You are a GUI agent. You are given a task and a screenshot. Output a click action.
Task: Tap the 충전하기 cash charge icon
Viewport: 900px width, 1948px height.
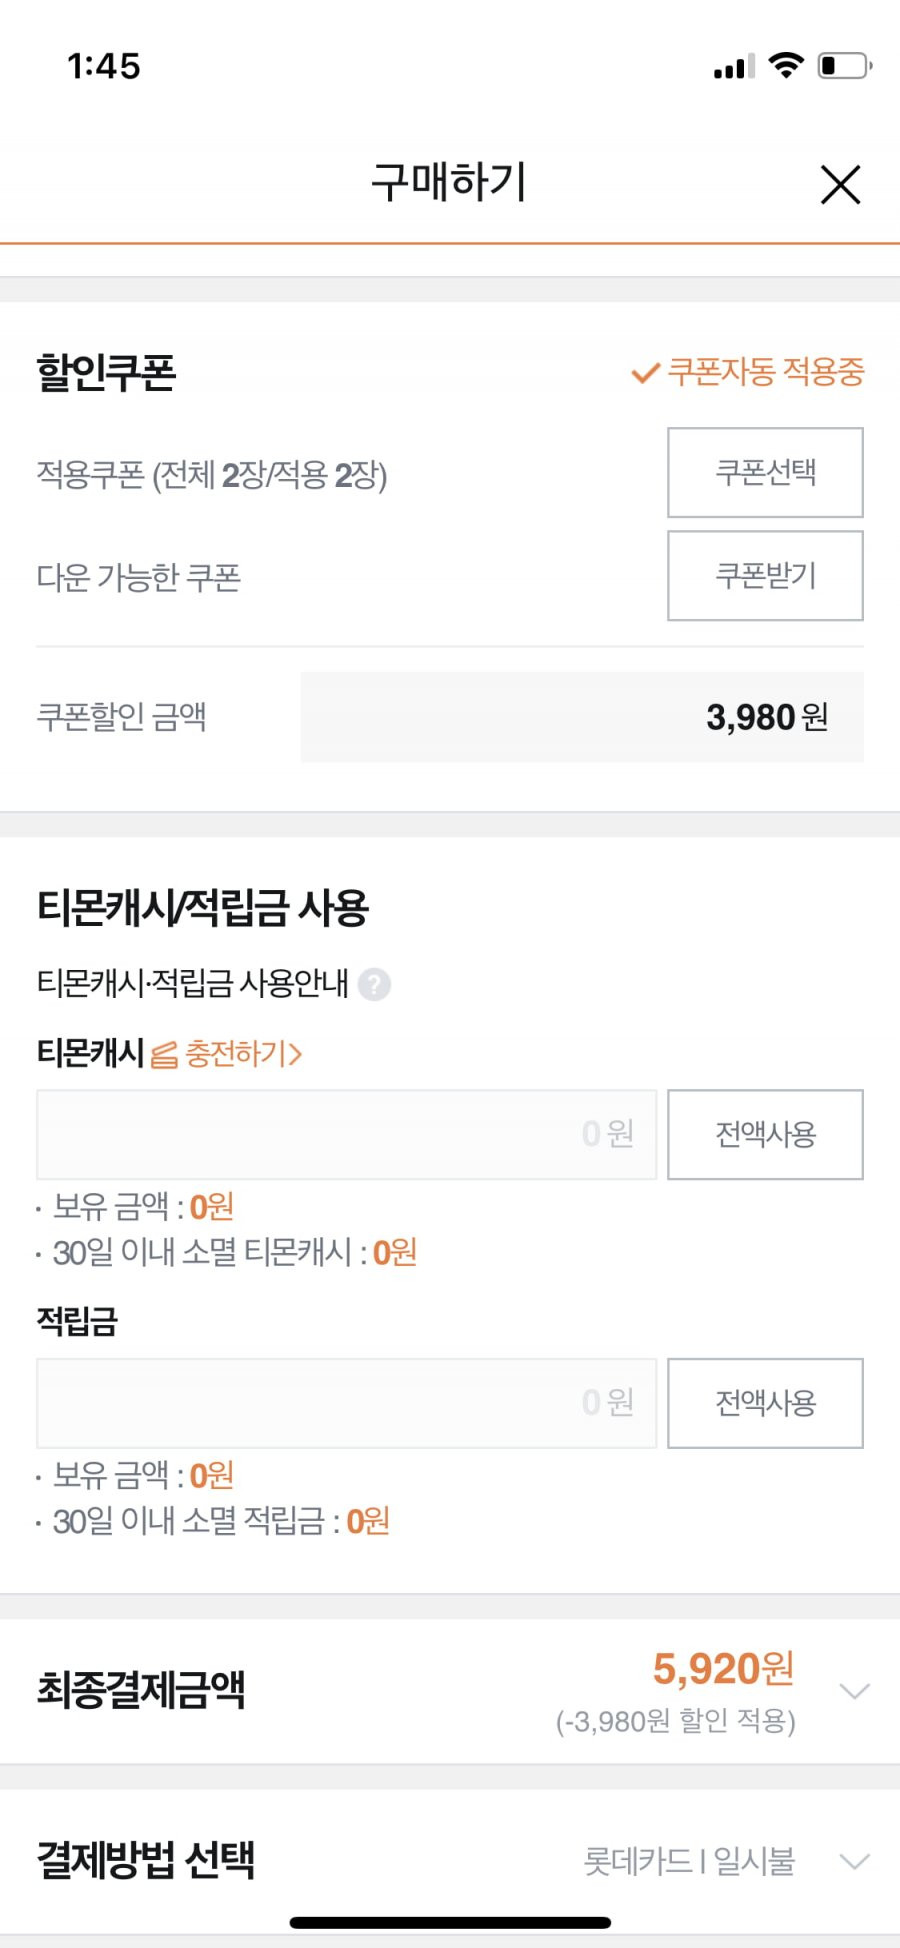click(164, 1054)
